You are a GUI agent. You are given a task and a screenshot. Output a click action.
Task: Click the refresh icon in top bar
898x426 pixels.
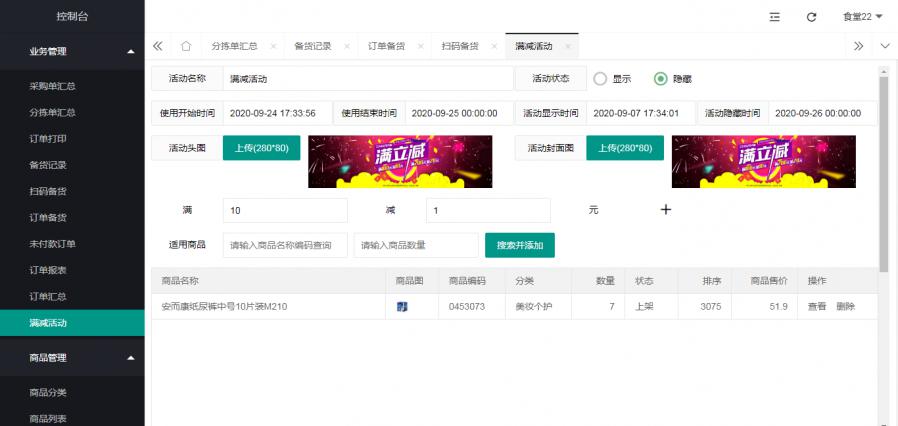tap(811, 17)
